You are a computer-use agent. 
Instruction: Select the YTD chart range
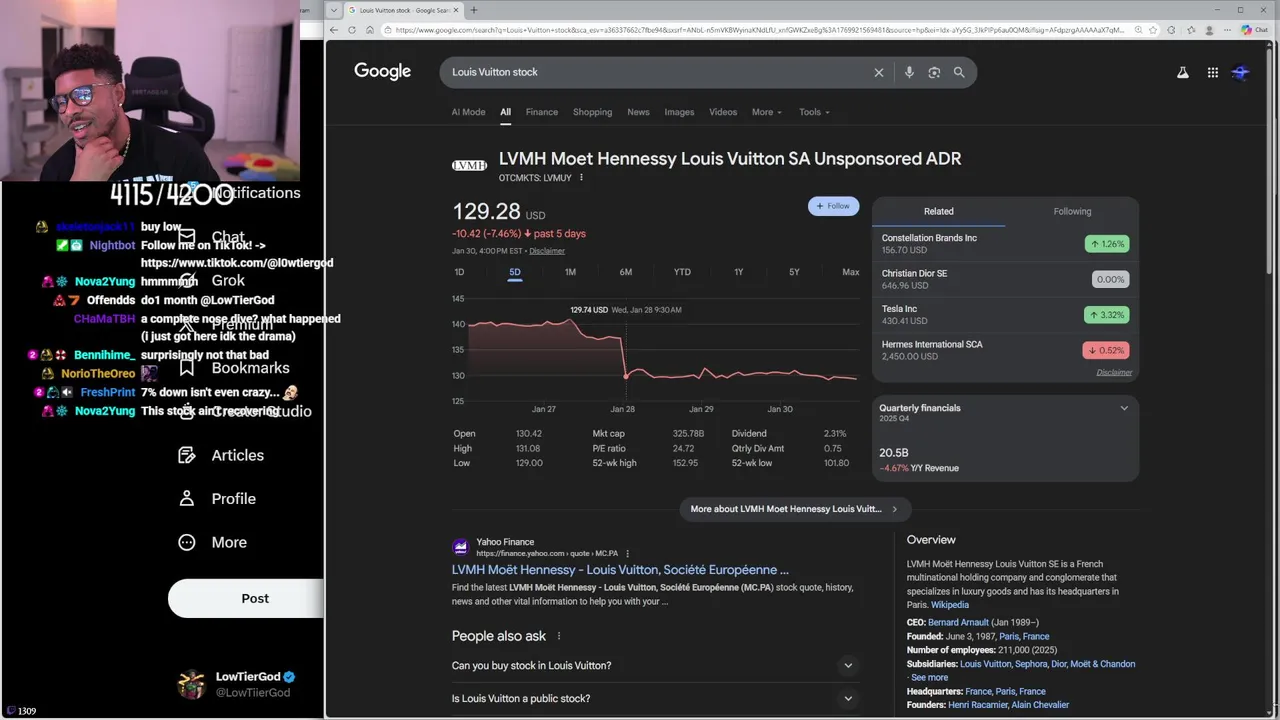682,272
